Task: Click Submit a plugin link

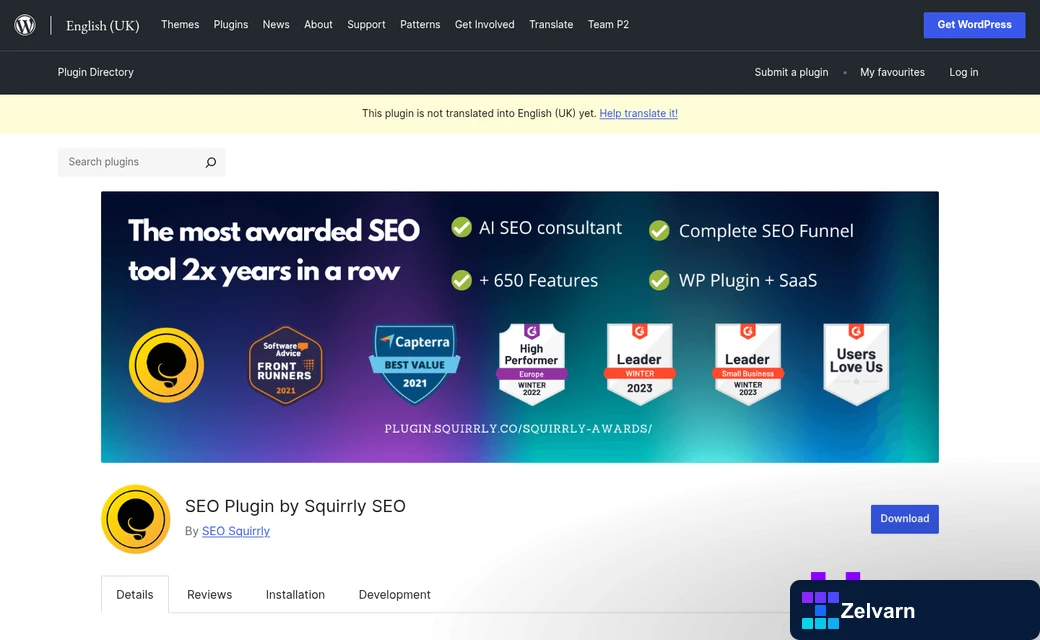Action: point(791,72)
